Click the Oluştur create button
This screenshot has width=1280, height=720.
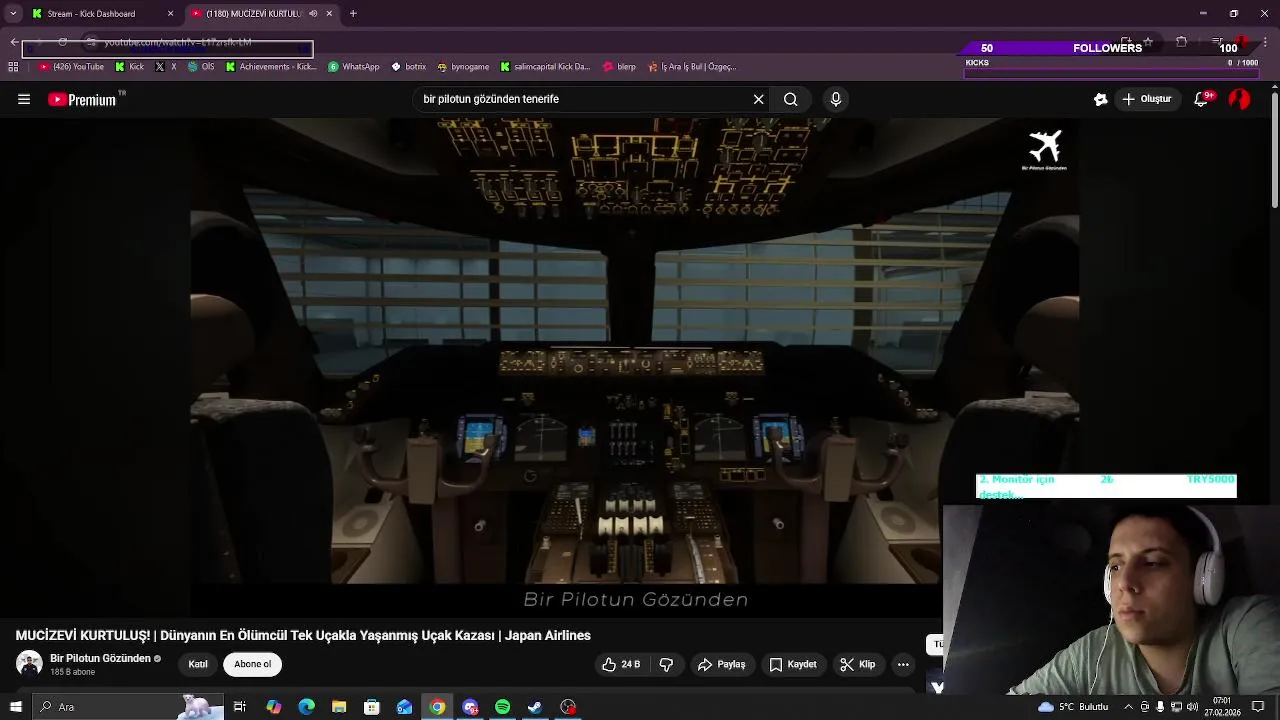click(1147, 99)
